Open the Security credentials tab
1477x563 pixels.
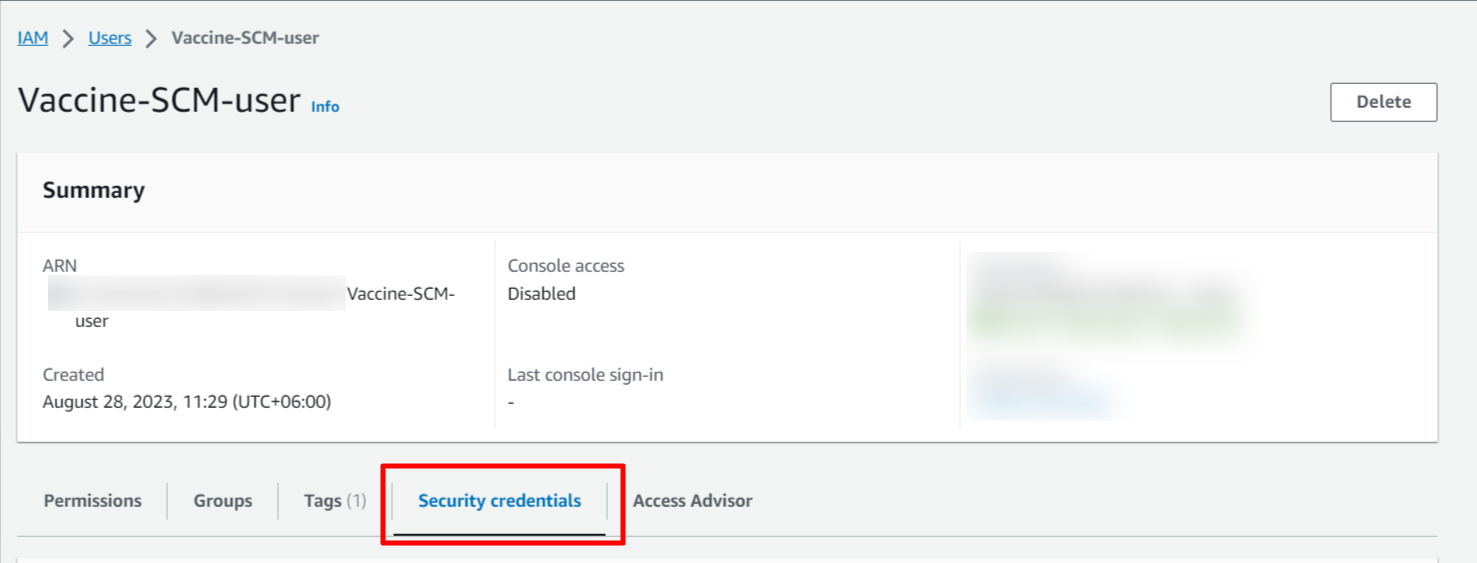click(x=500, y=501)
